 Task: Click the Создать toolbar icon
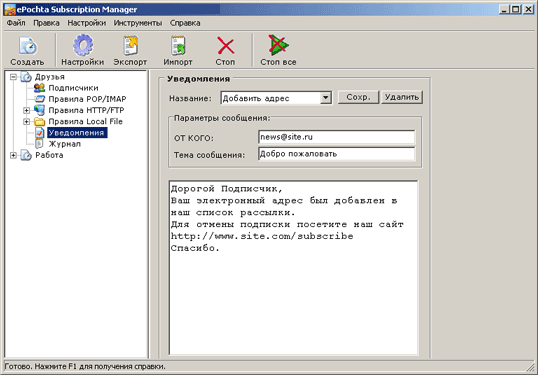pyautogui.click(x=27, y=46)
